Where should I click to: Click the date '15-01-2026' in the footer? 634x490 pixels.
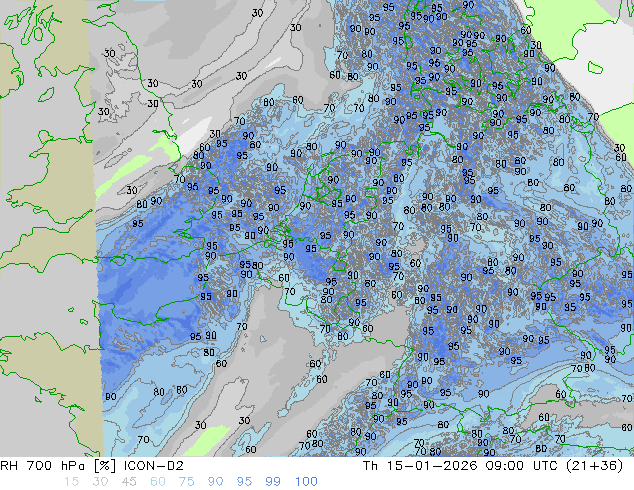[432, 466]
